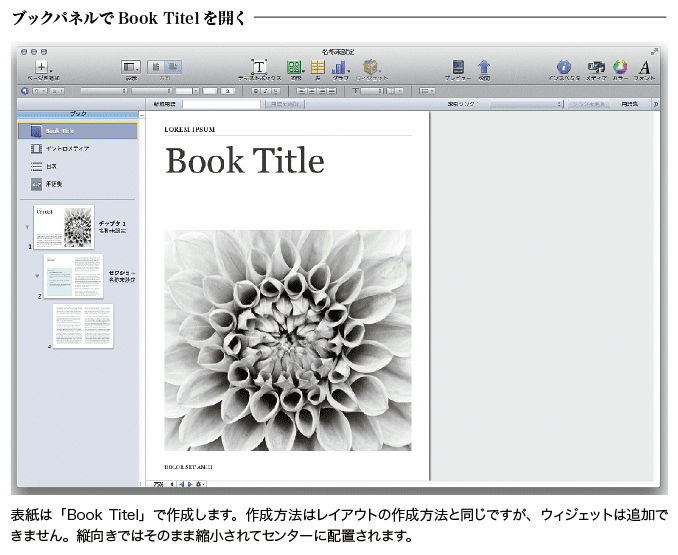
Task: Collapse the Section disclosure triangle
Action: [37, 276]
